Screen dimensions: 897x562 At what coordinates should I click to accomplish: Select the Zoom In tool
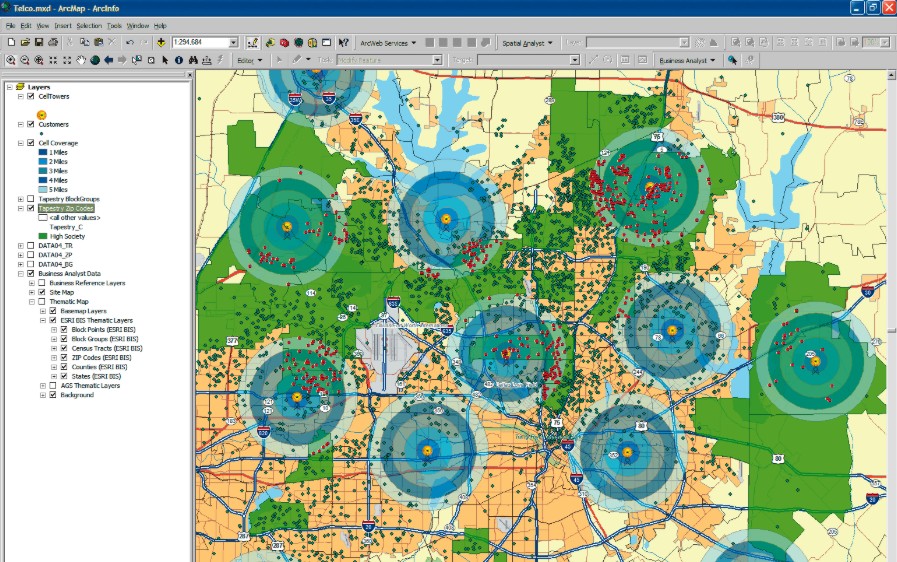point(10,60)
